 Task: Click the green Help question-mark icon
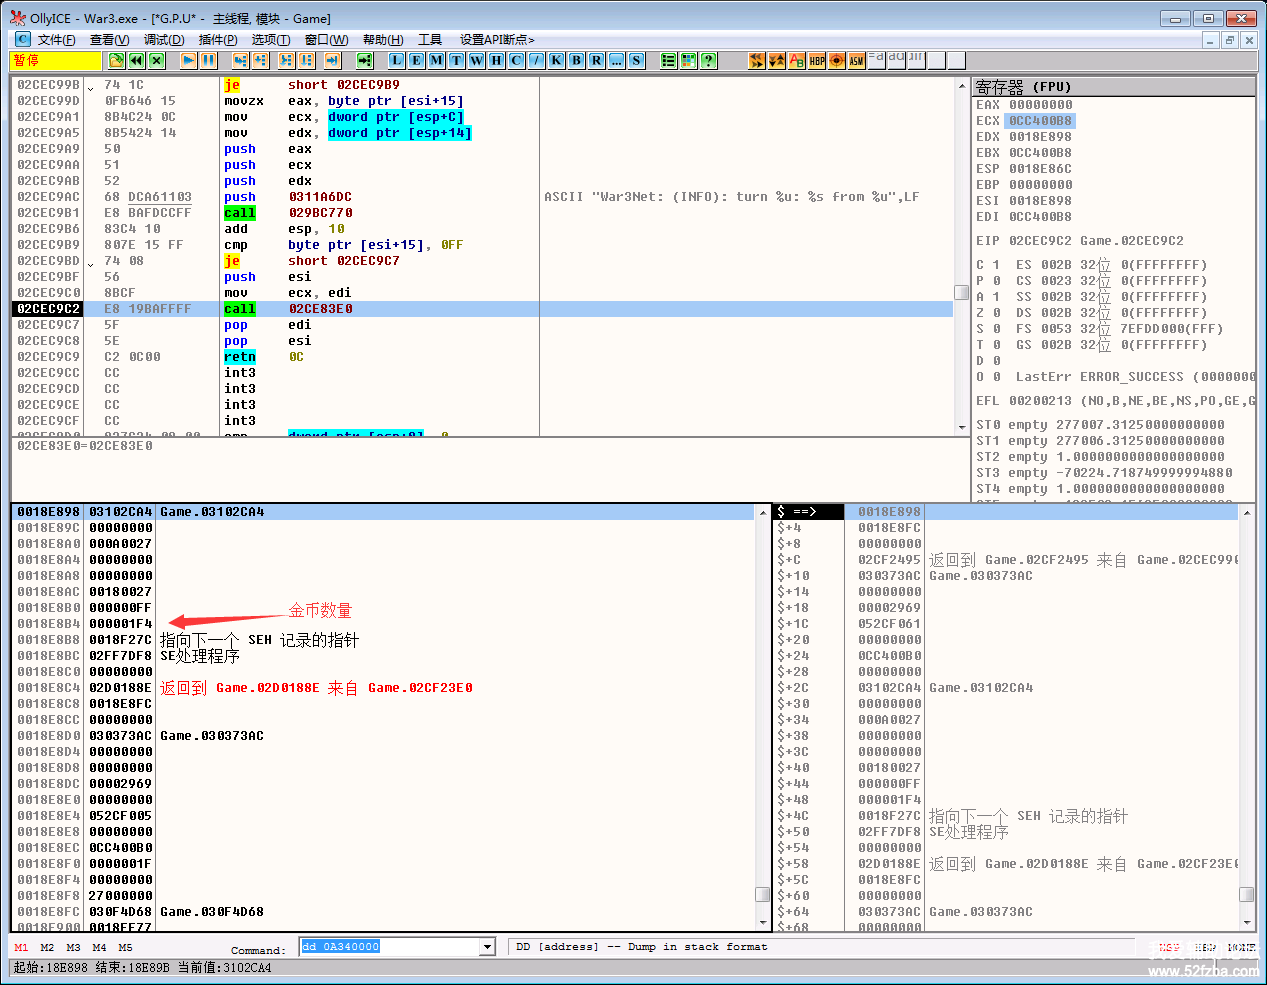pos(708,60)
